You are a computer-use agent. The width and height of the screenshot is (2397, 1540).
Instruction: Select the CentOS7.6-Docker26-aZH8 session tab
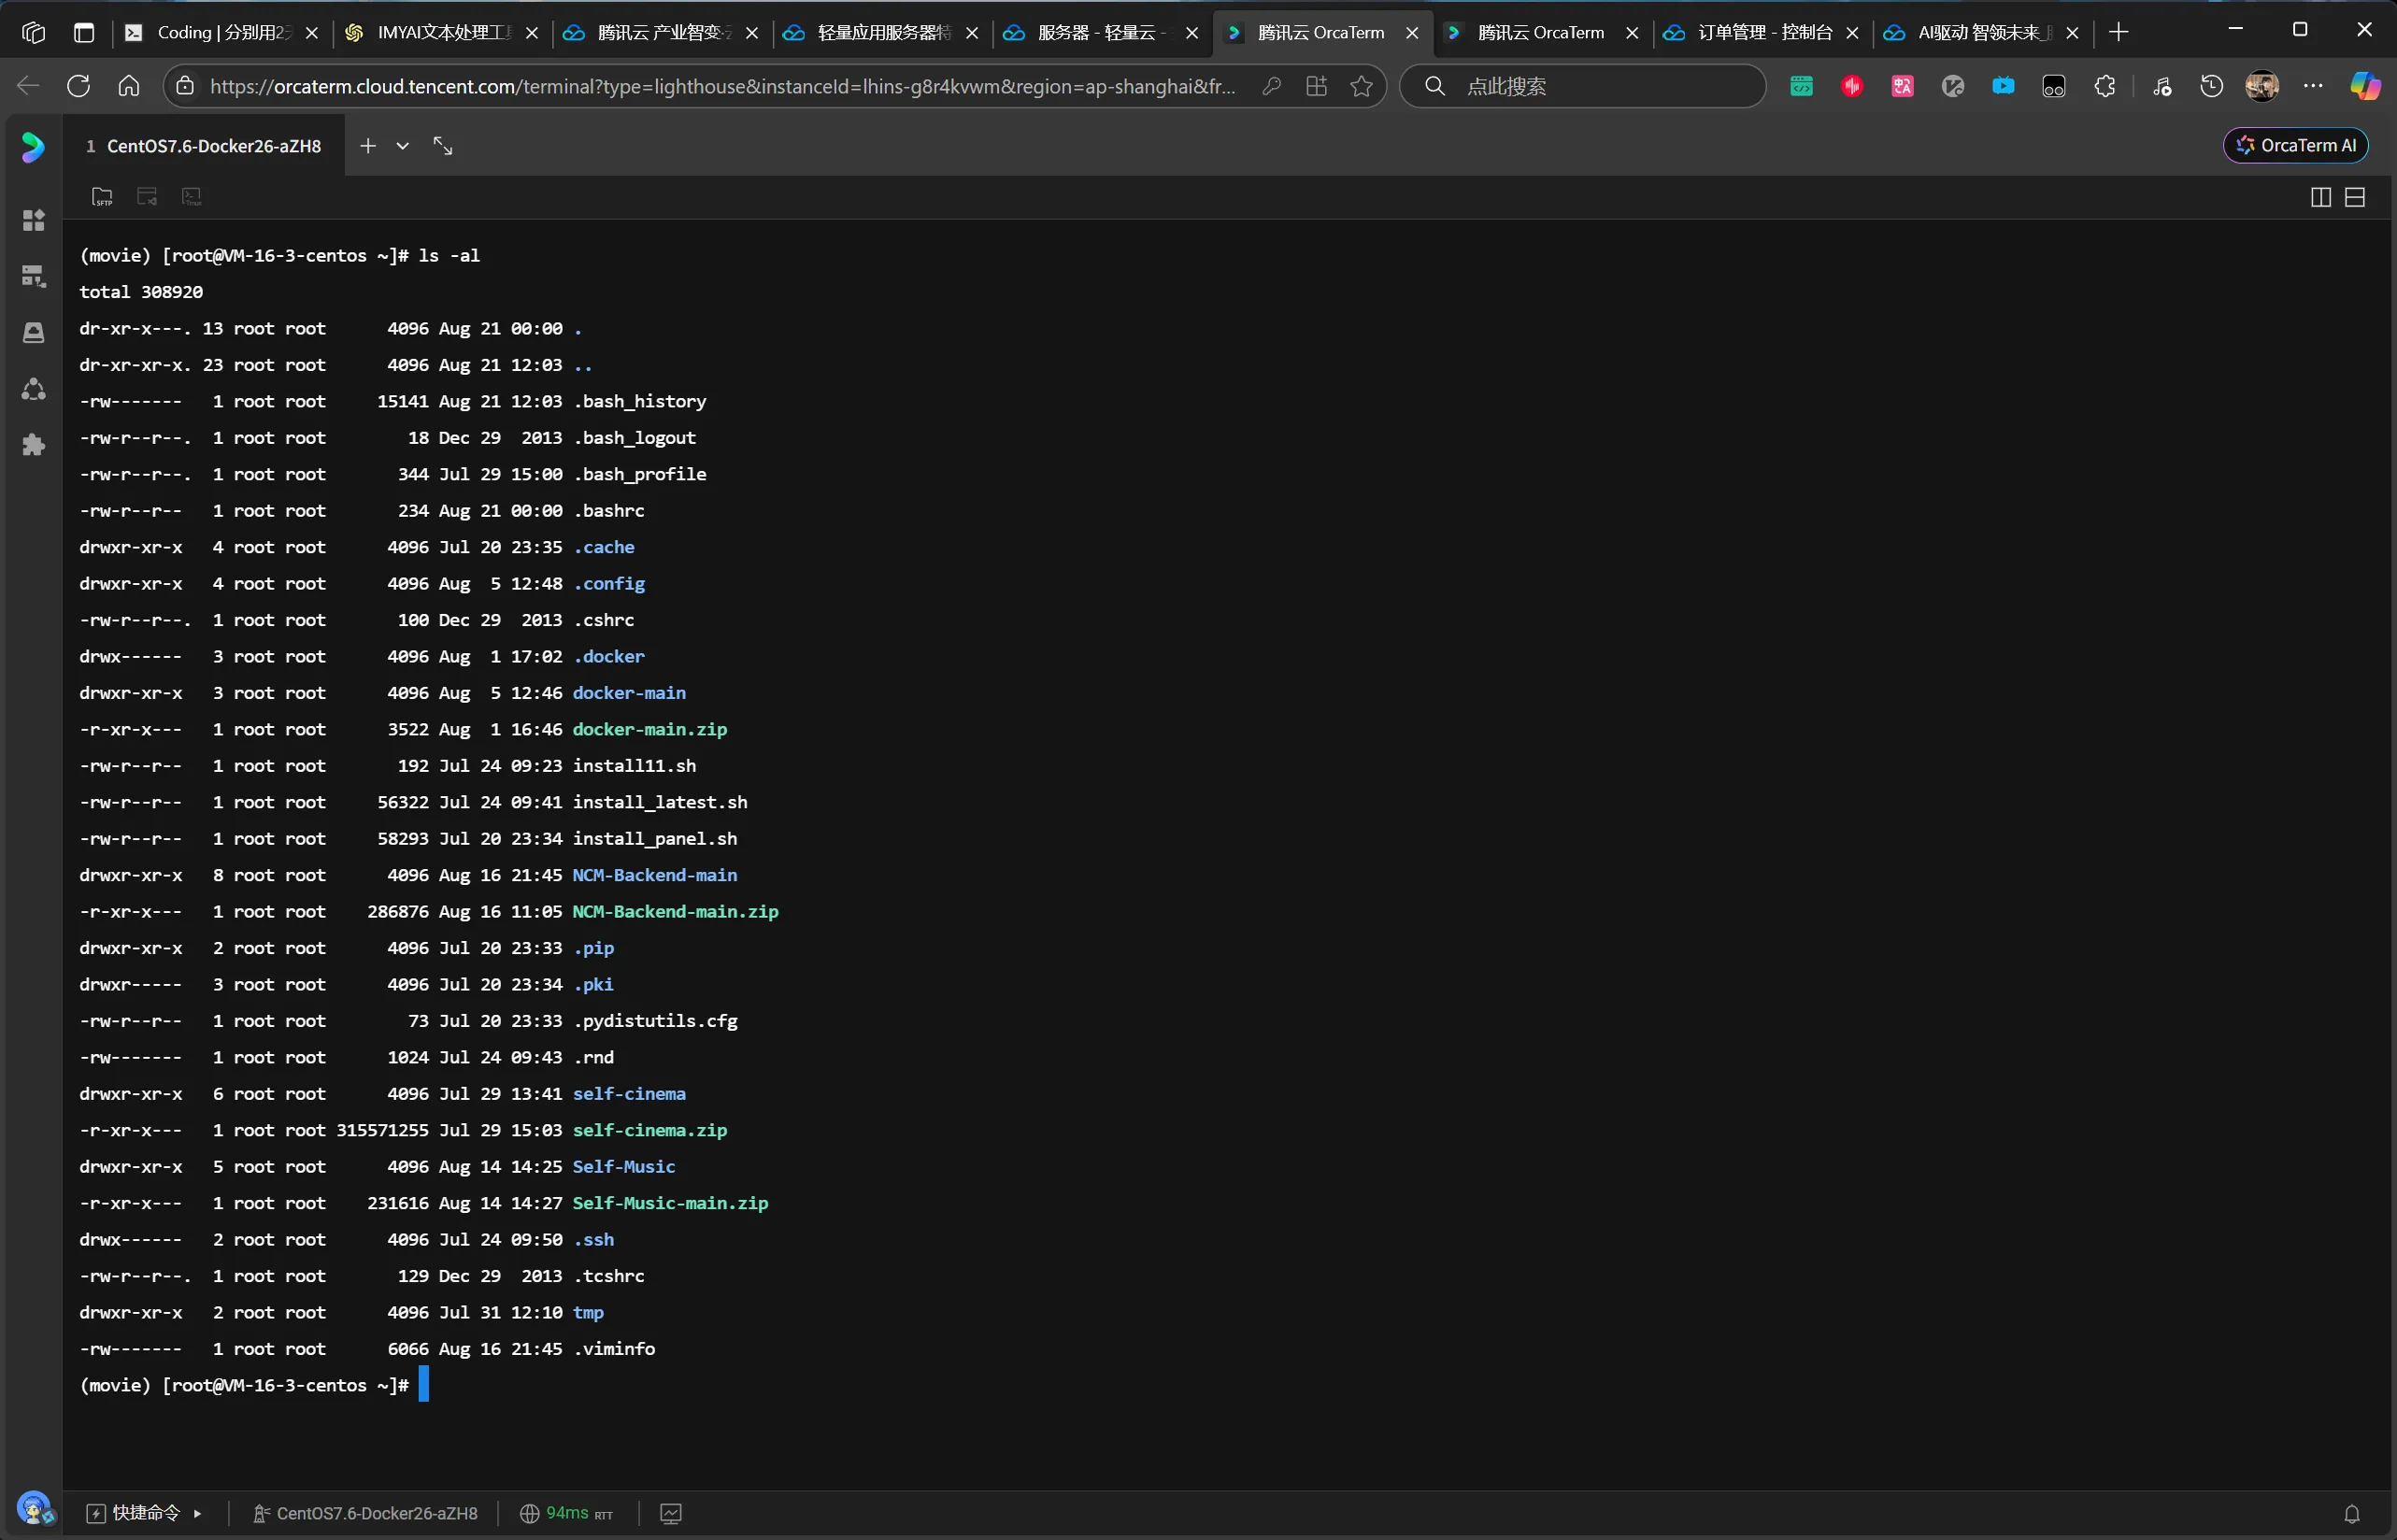[x=204, y=146]
